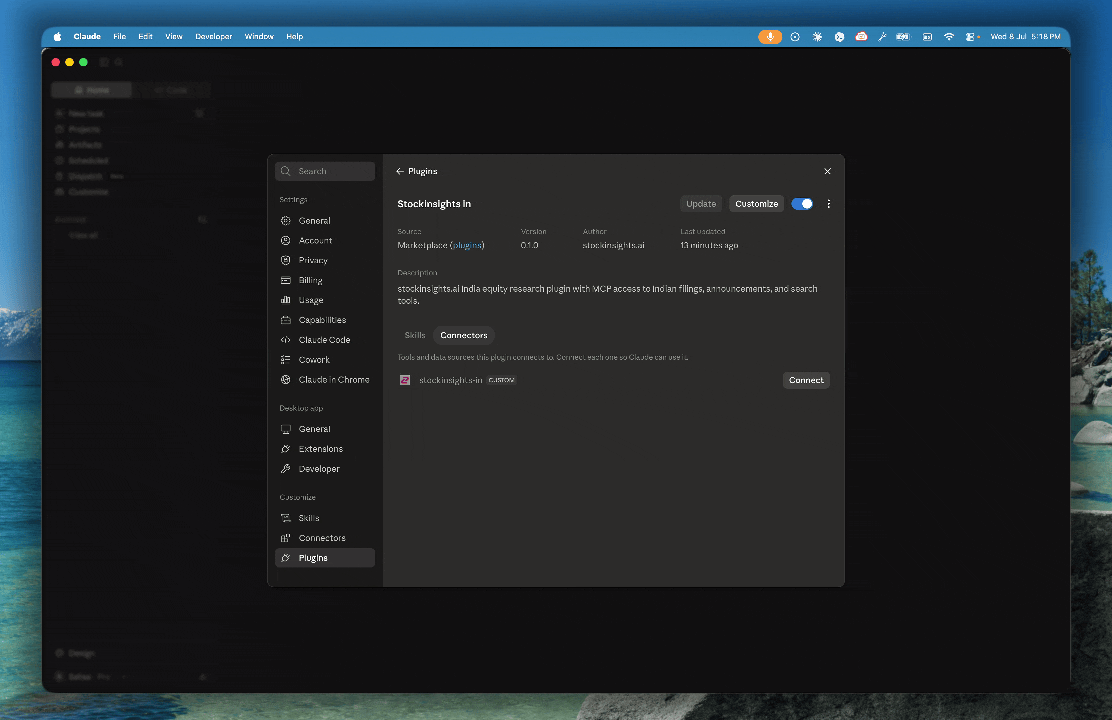Screen dimensions: 1112x720
Task: Switch to the Connectors tab
Action: (x=464, y=336)
